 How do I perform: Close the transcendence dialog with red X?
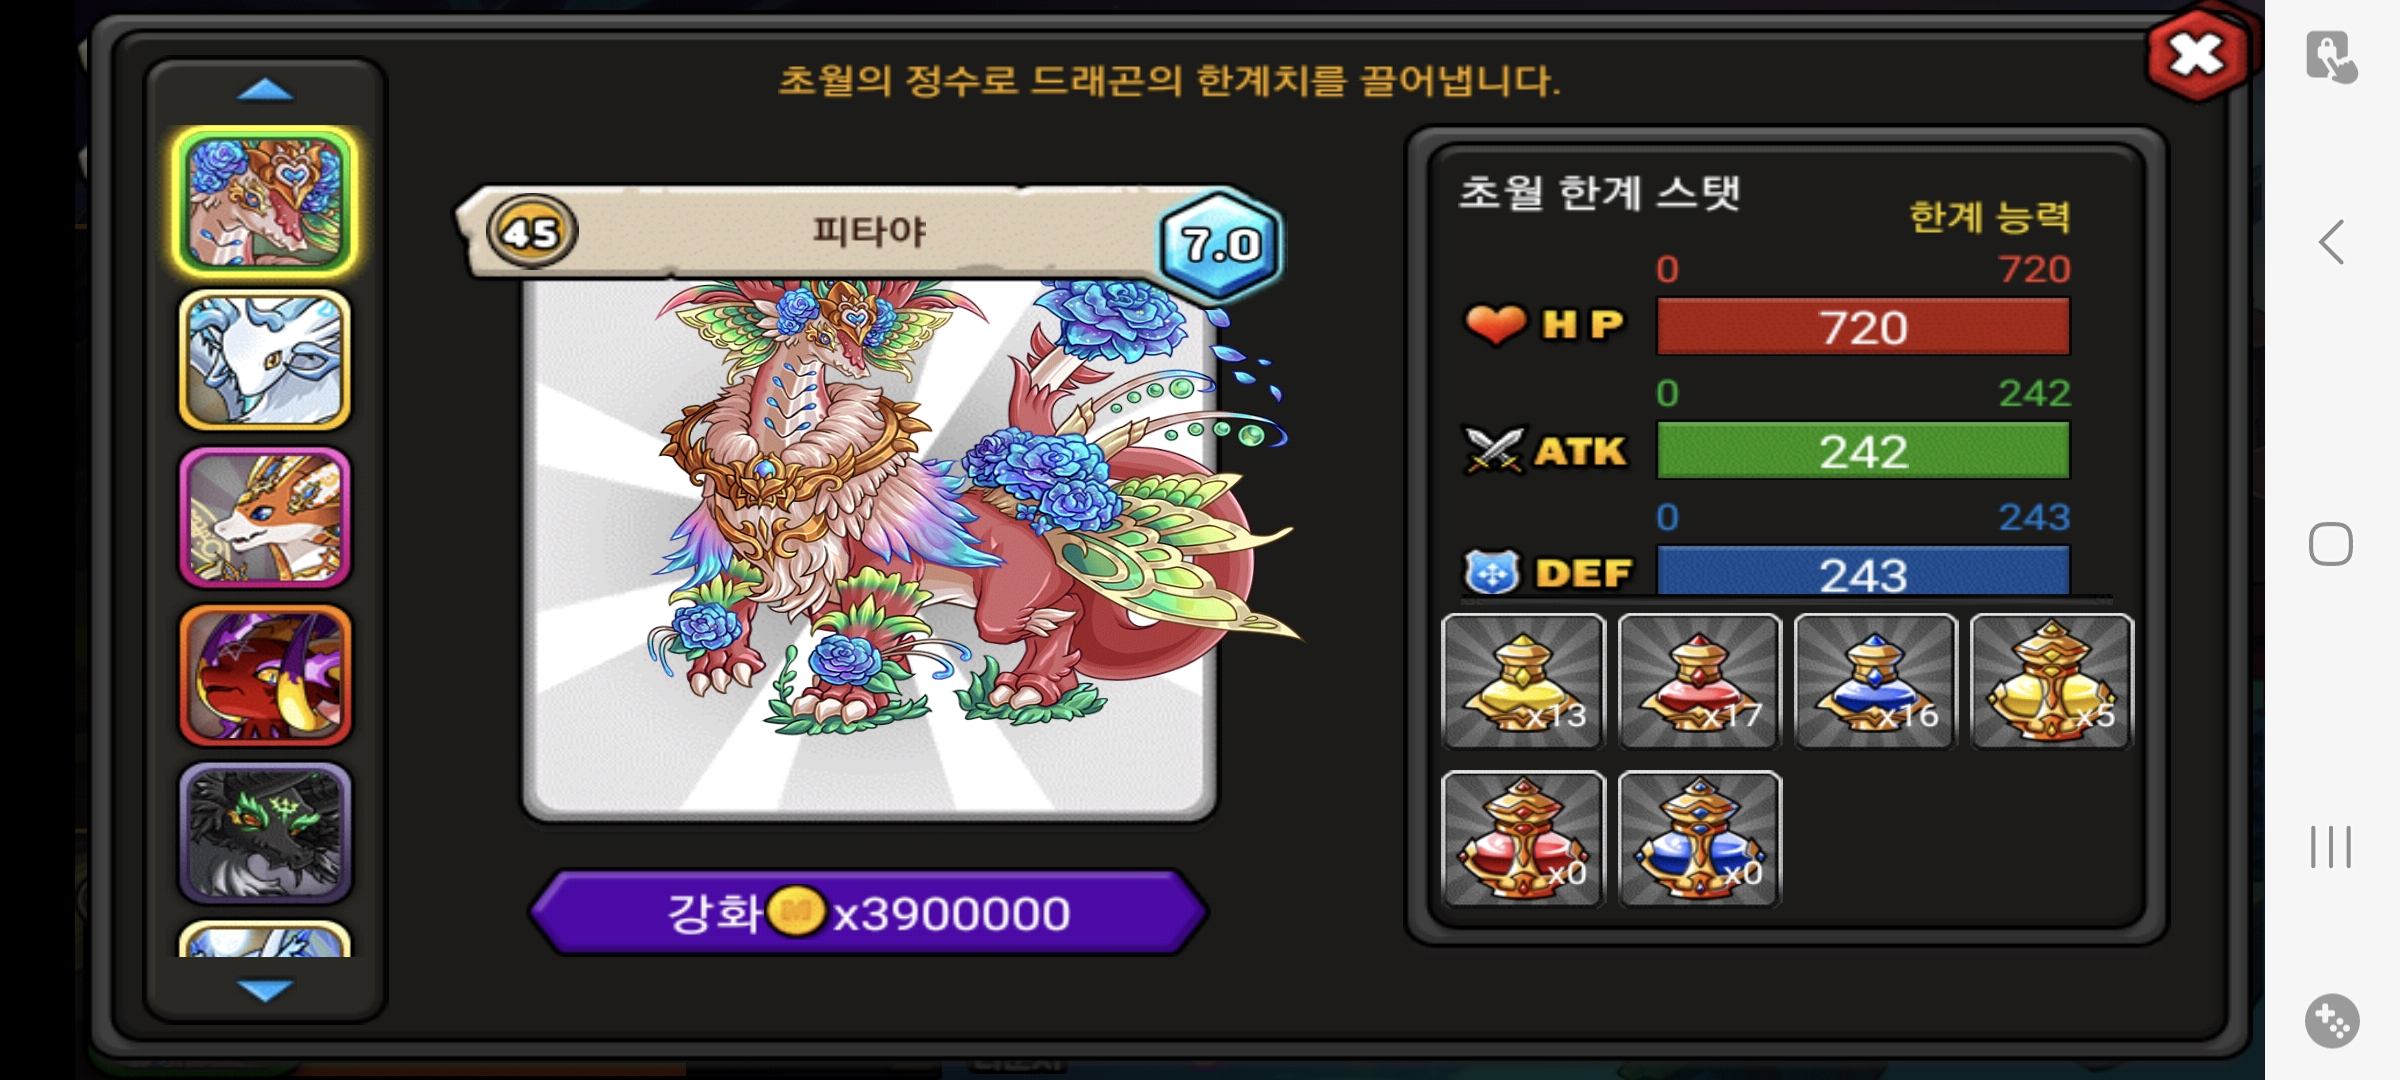2197,55
